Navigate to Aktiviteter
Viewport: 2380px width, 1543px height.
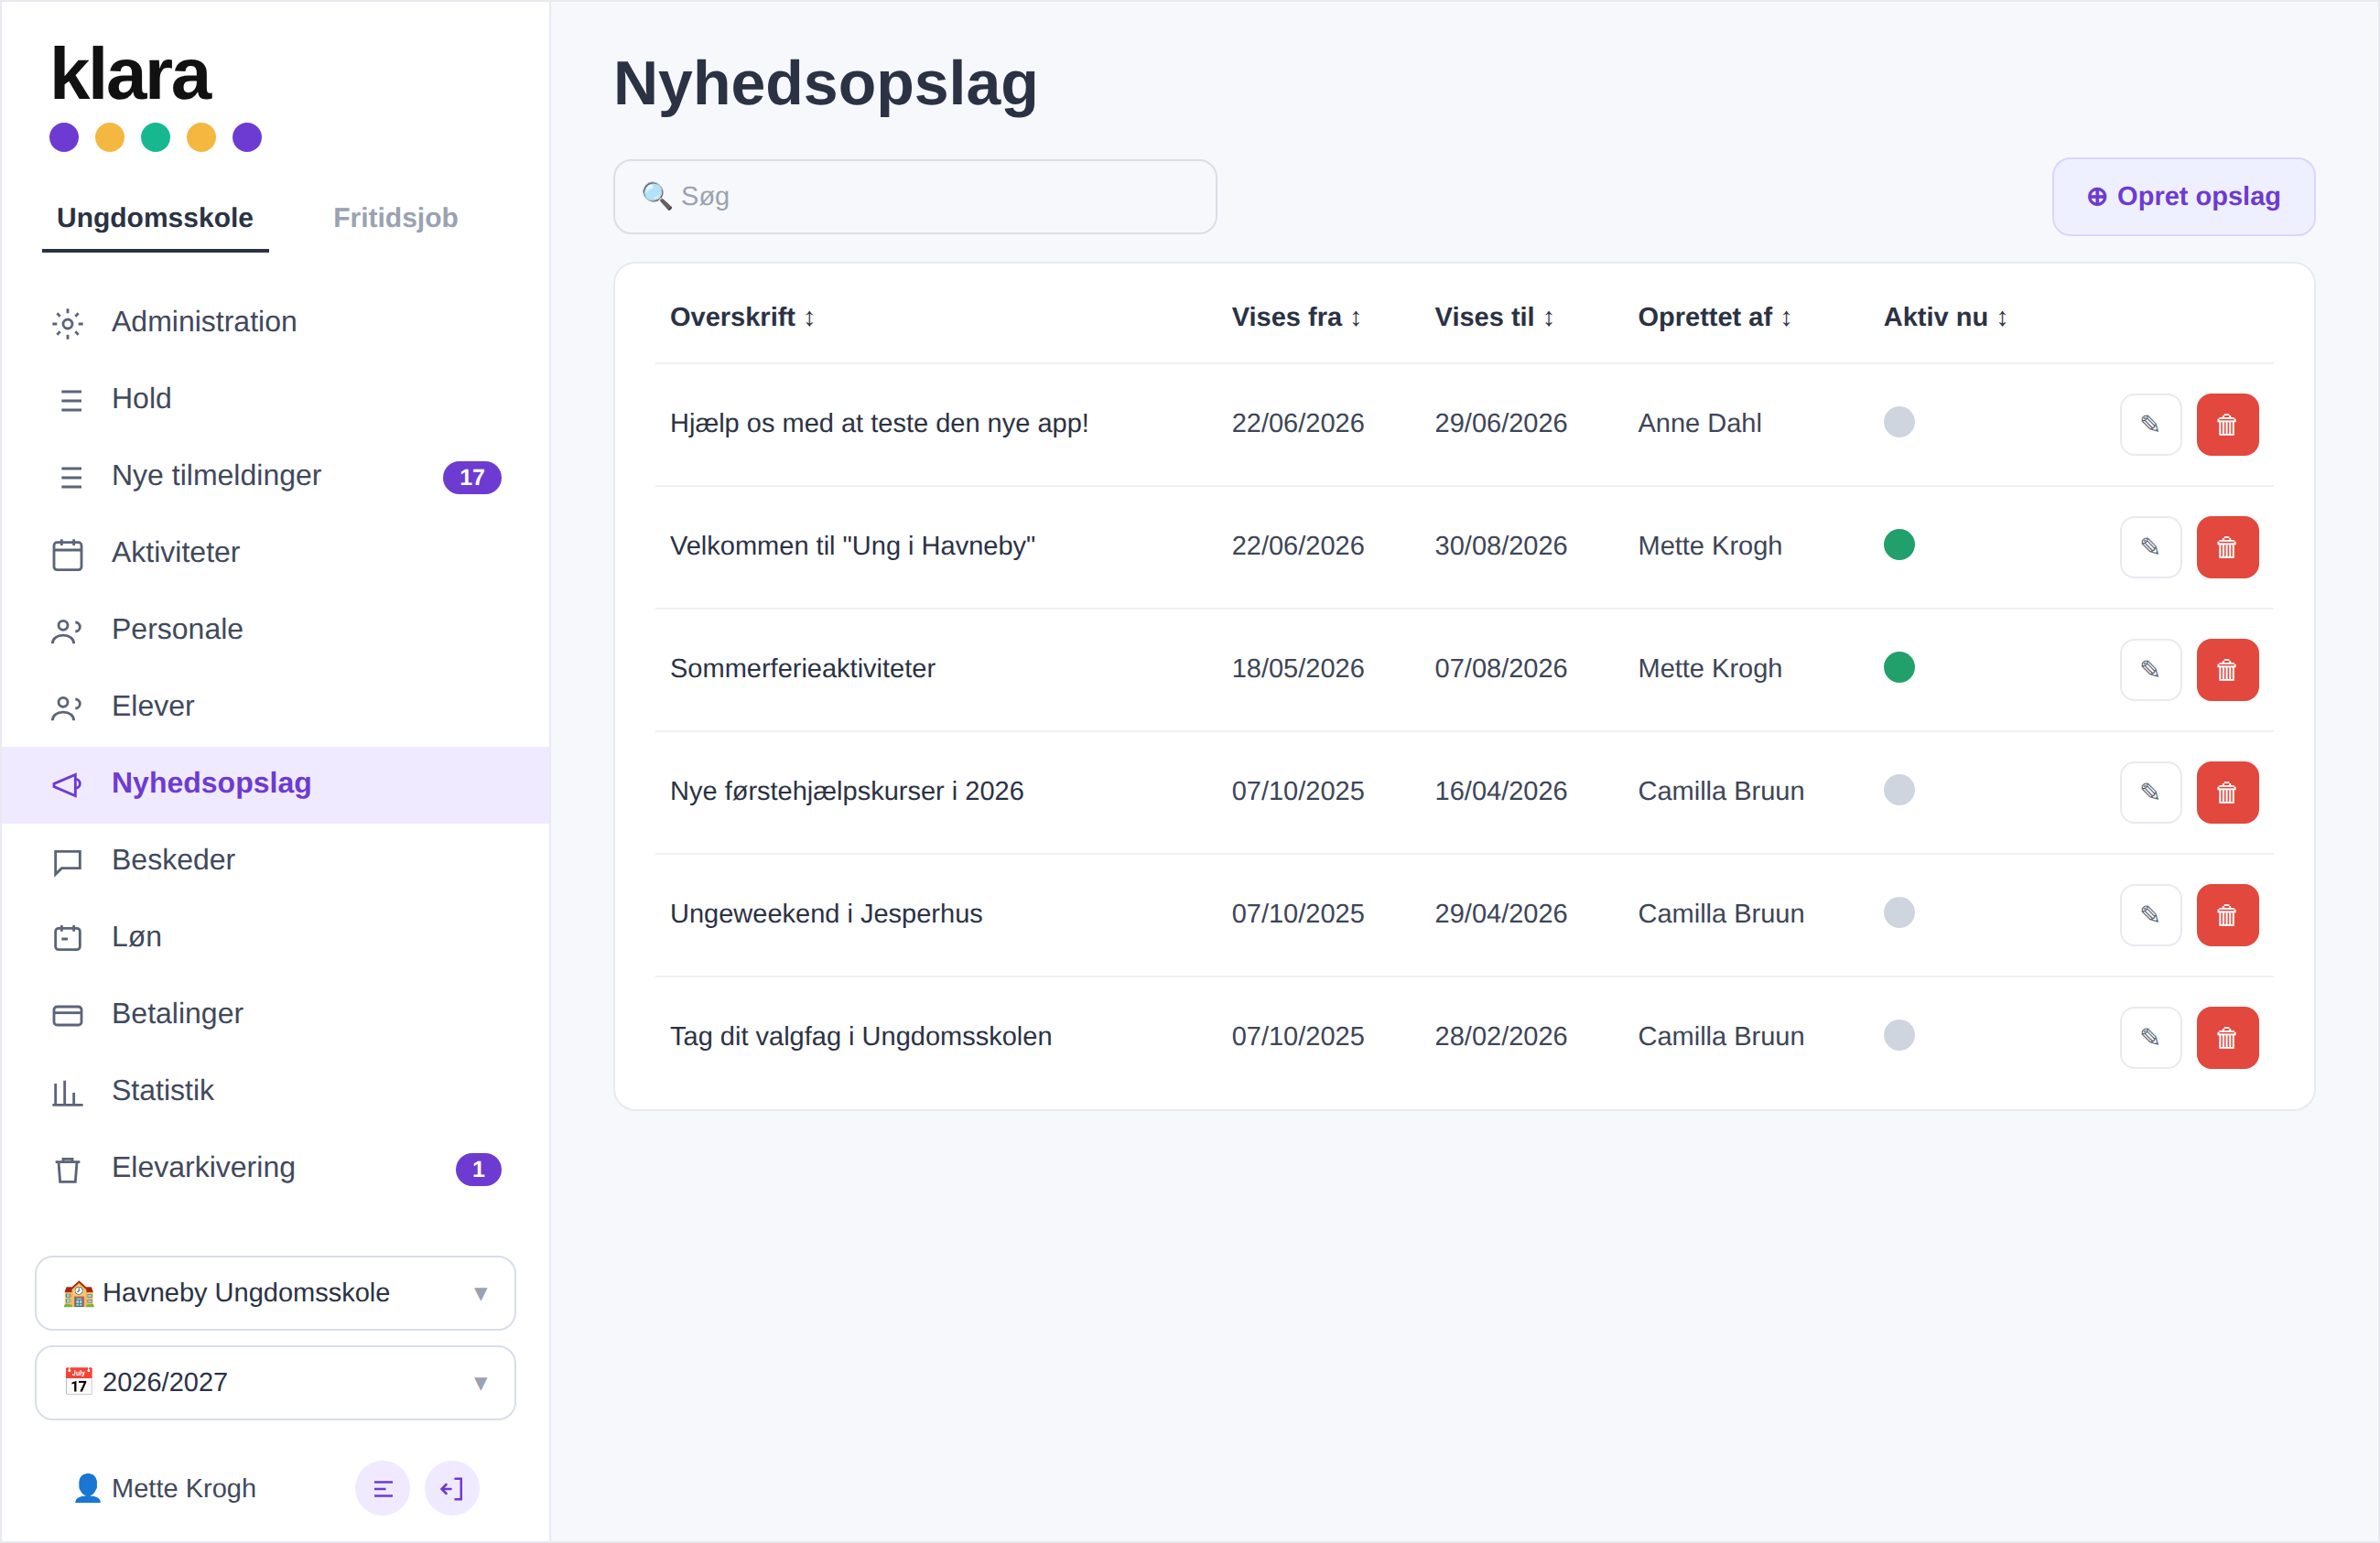click(x=275, y=553)
